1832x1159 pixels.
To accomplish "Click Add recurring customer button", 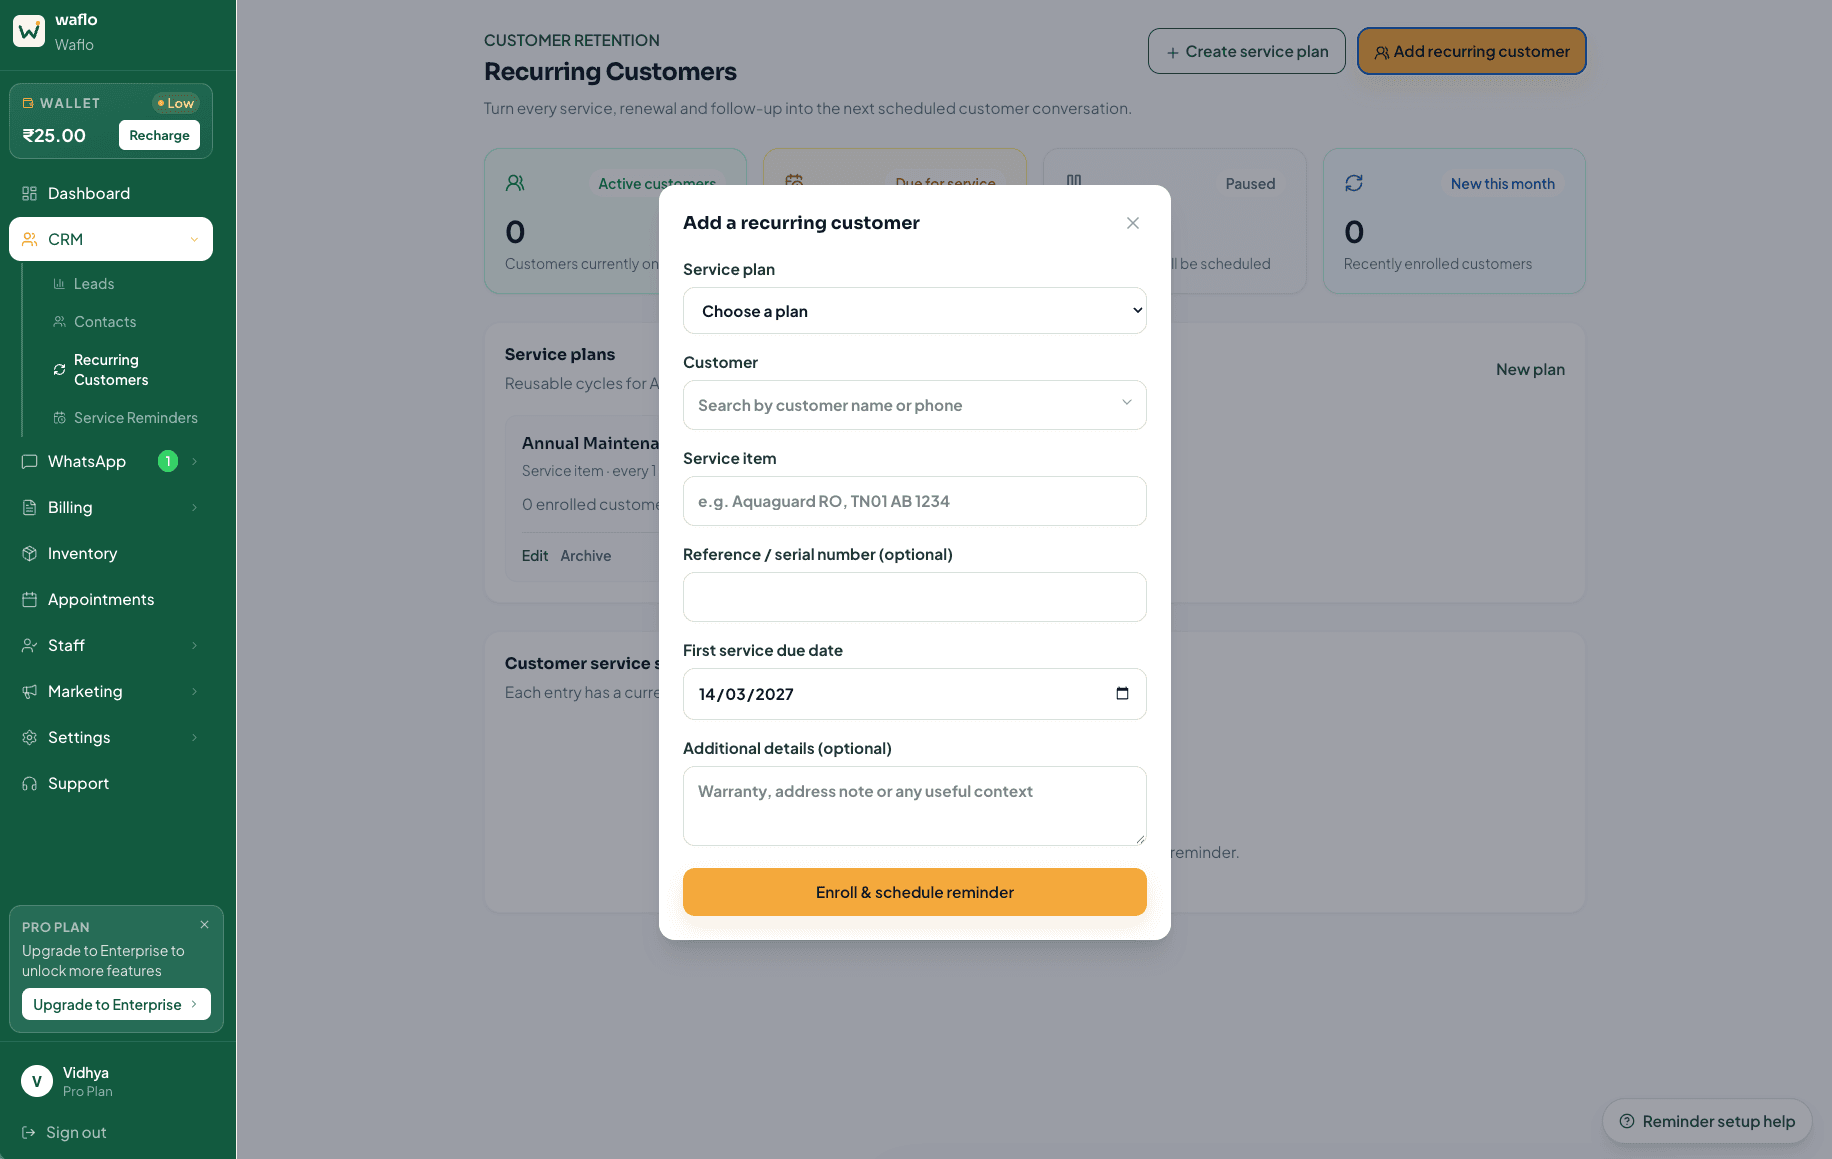I will tap(1472, 51).
